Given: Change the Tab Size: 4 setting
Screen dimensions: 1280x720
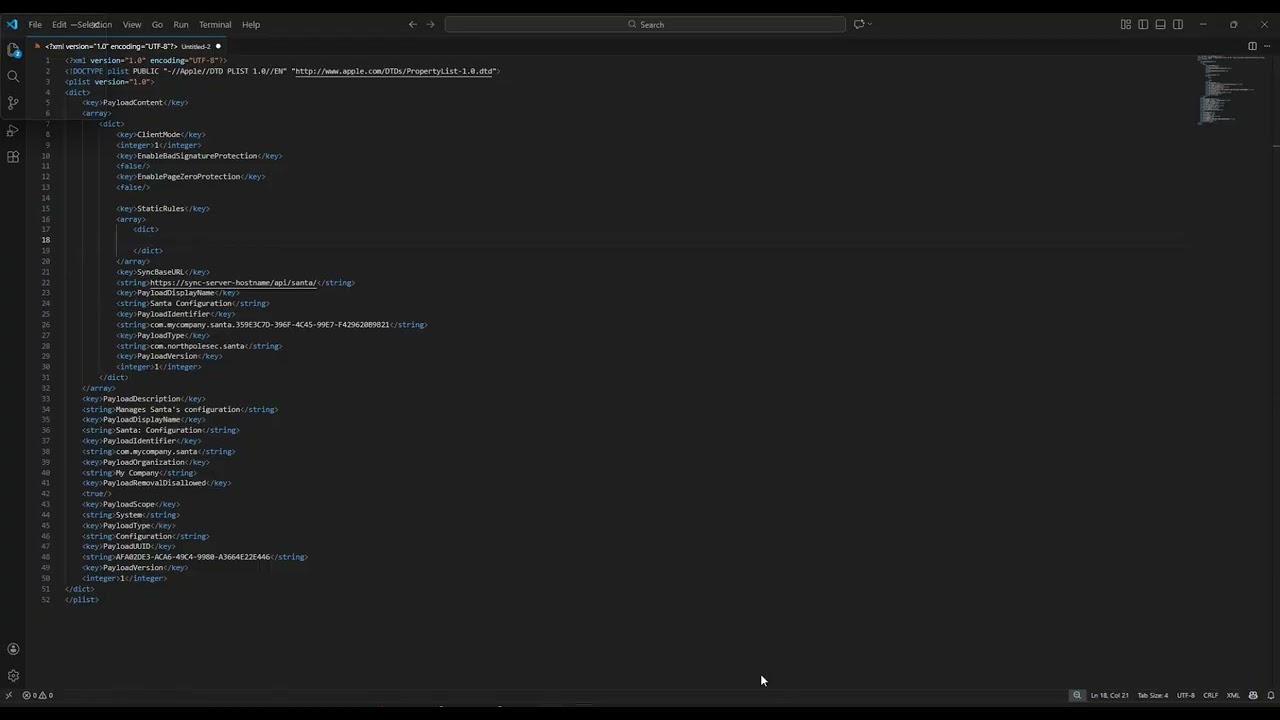Looking at the screenshot, I should [1152, 695].
